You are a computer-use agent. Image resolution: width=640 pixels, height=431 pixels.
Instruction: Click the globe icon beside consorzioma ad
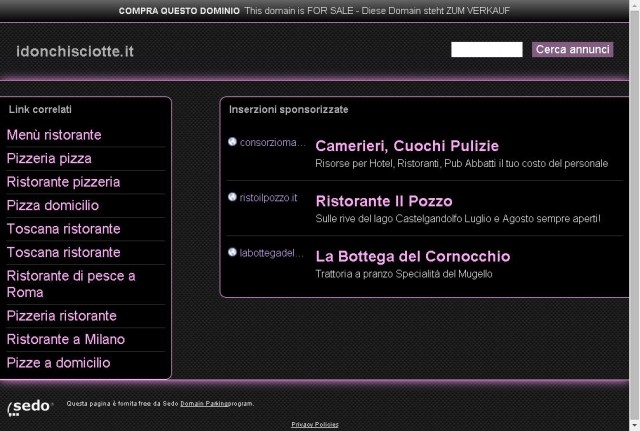click(232, 142)
